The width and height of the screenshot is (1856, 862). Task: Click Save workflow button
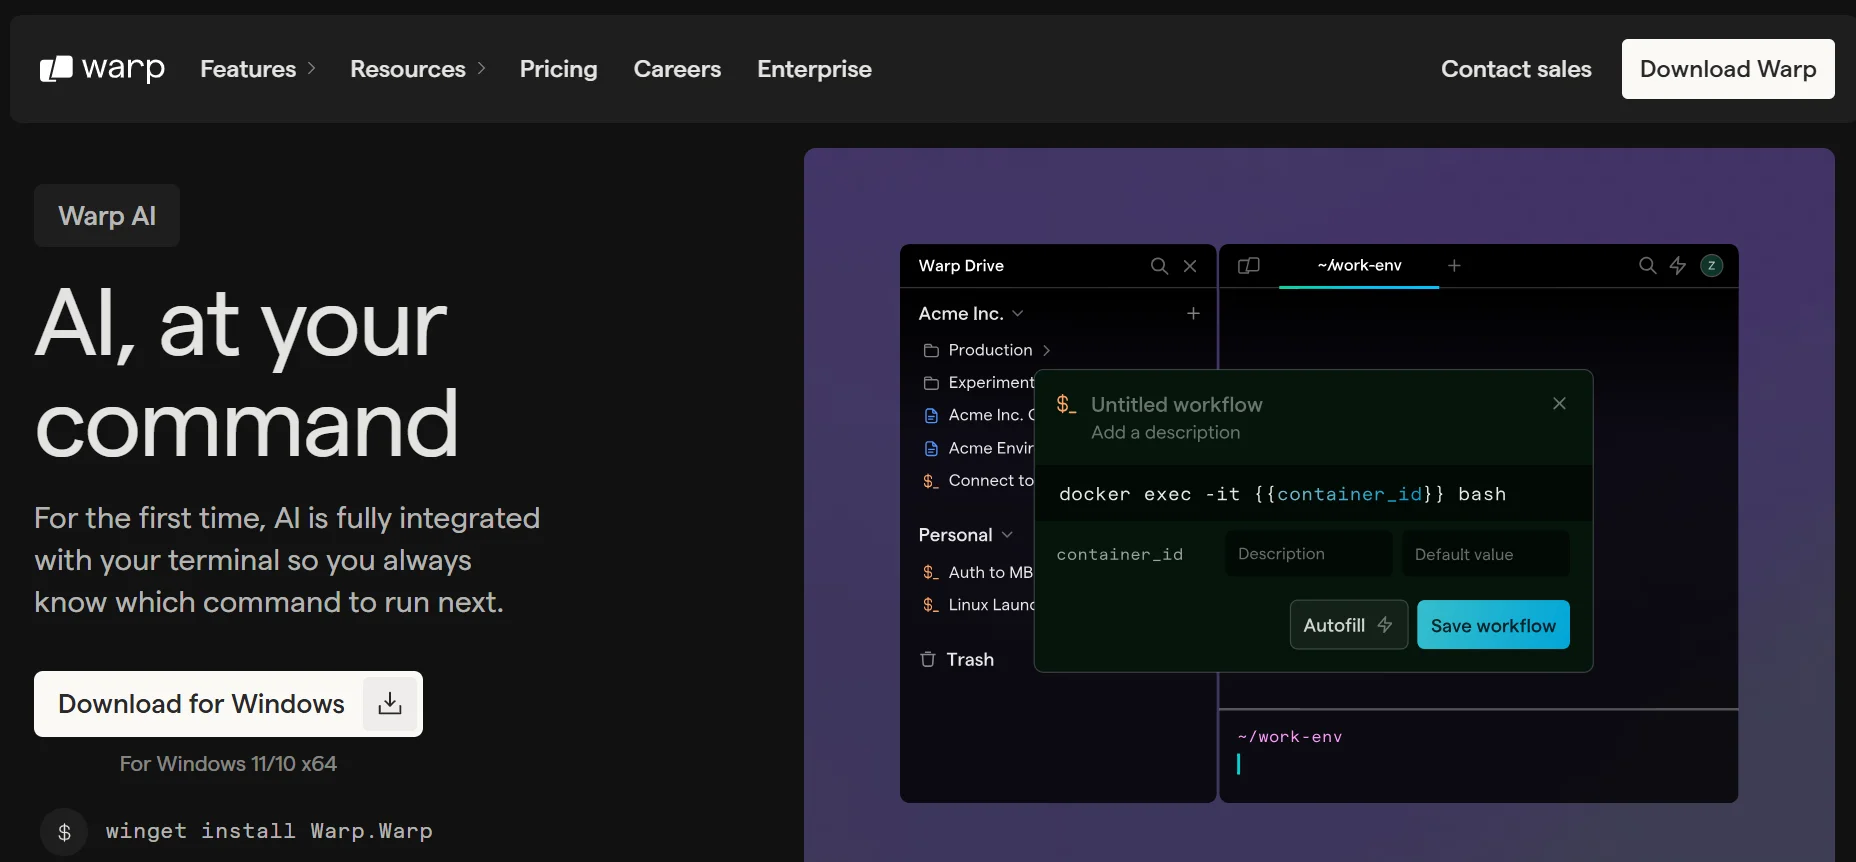(x=1492, y=626)
